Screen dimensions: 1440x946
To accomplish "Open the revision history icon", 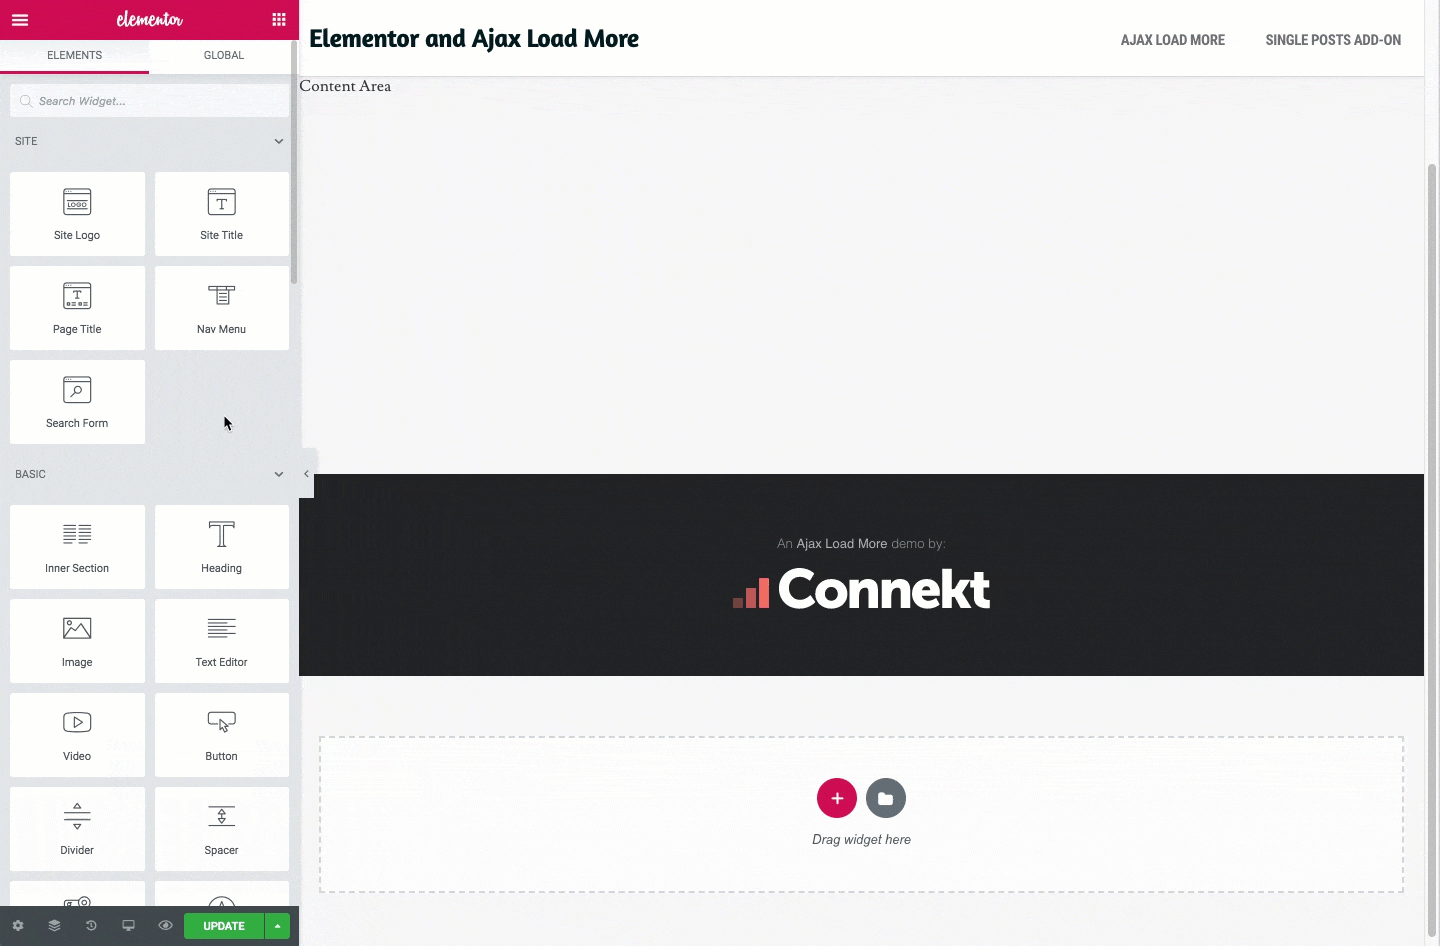I will [x=91, y=926].
